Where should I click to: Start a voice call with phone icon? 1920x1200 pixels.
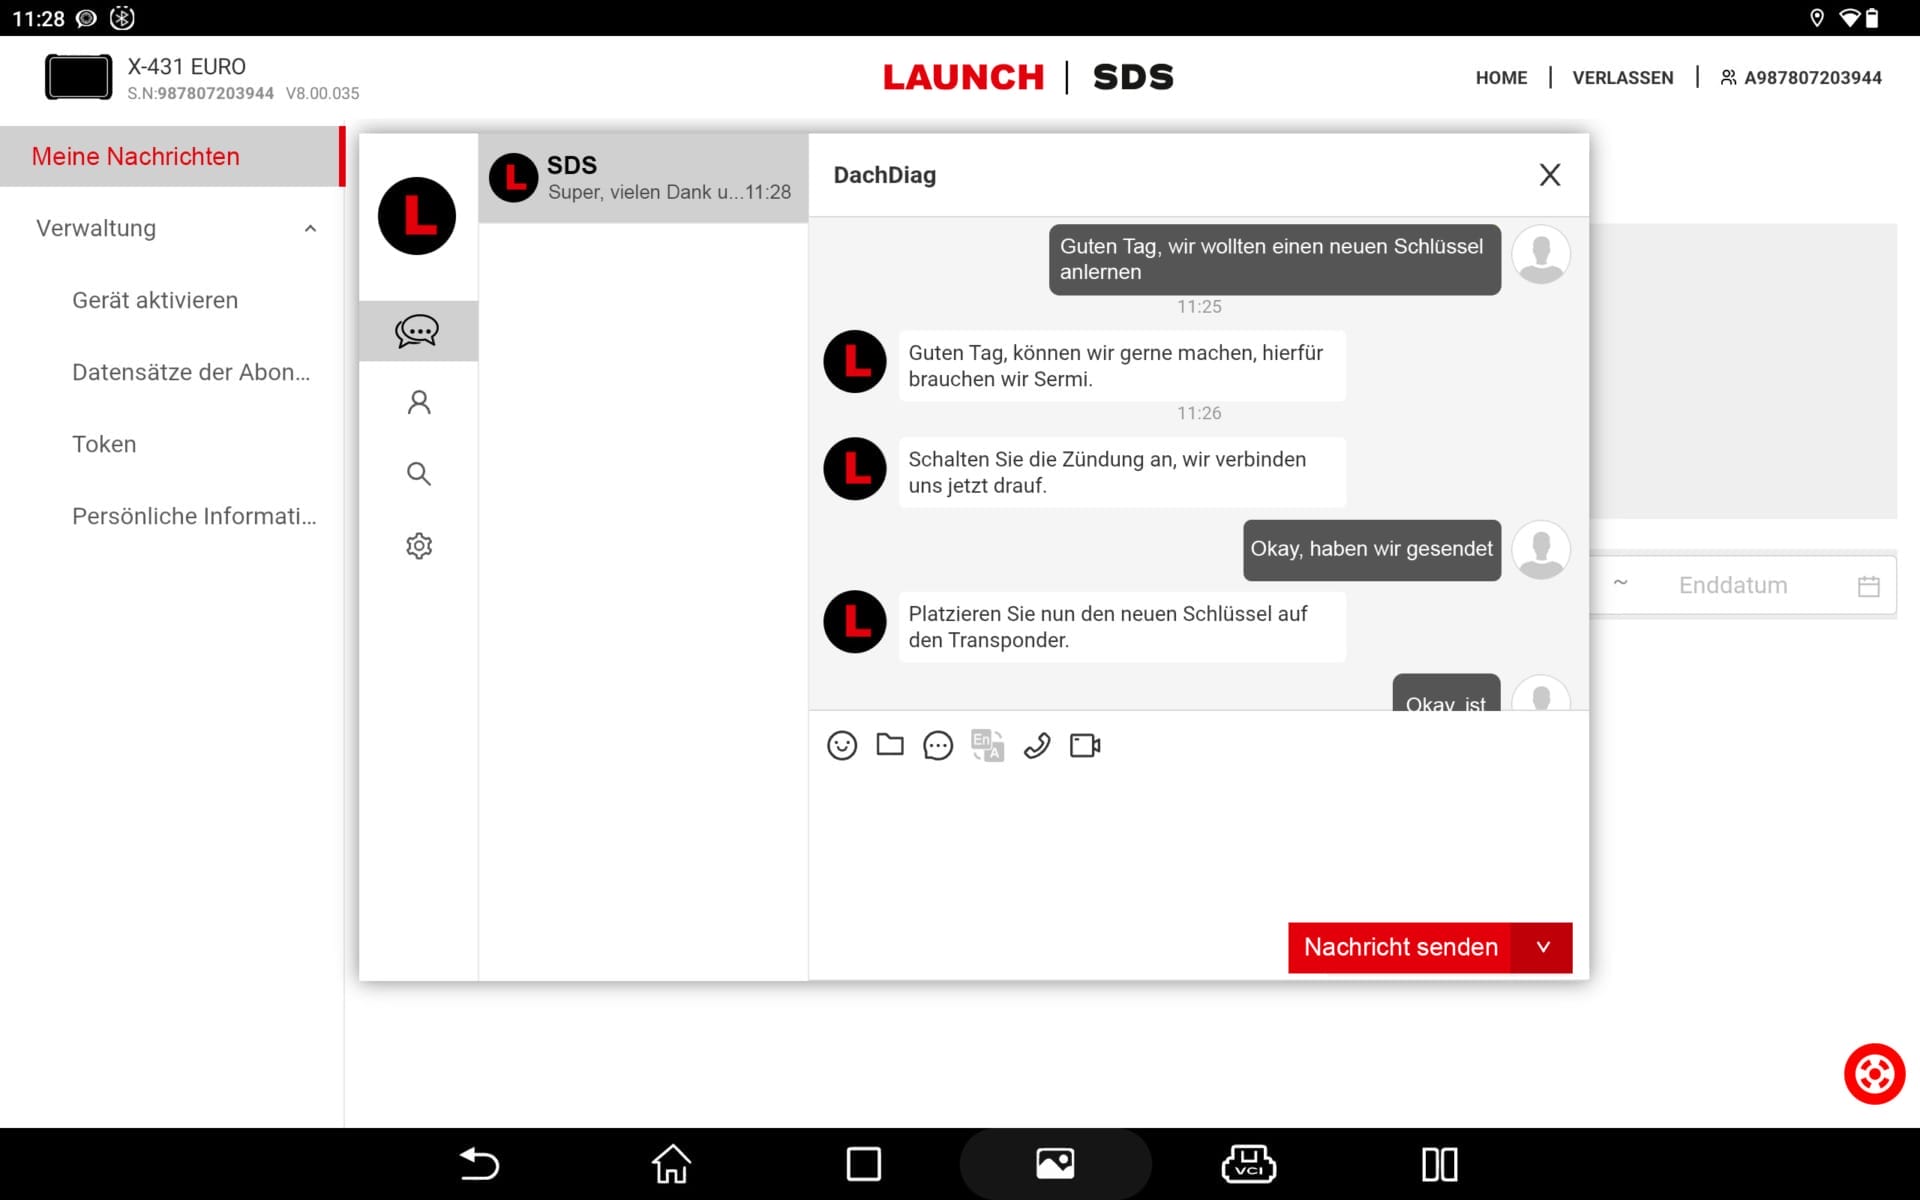[x=1037, y=746]
